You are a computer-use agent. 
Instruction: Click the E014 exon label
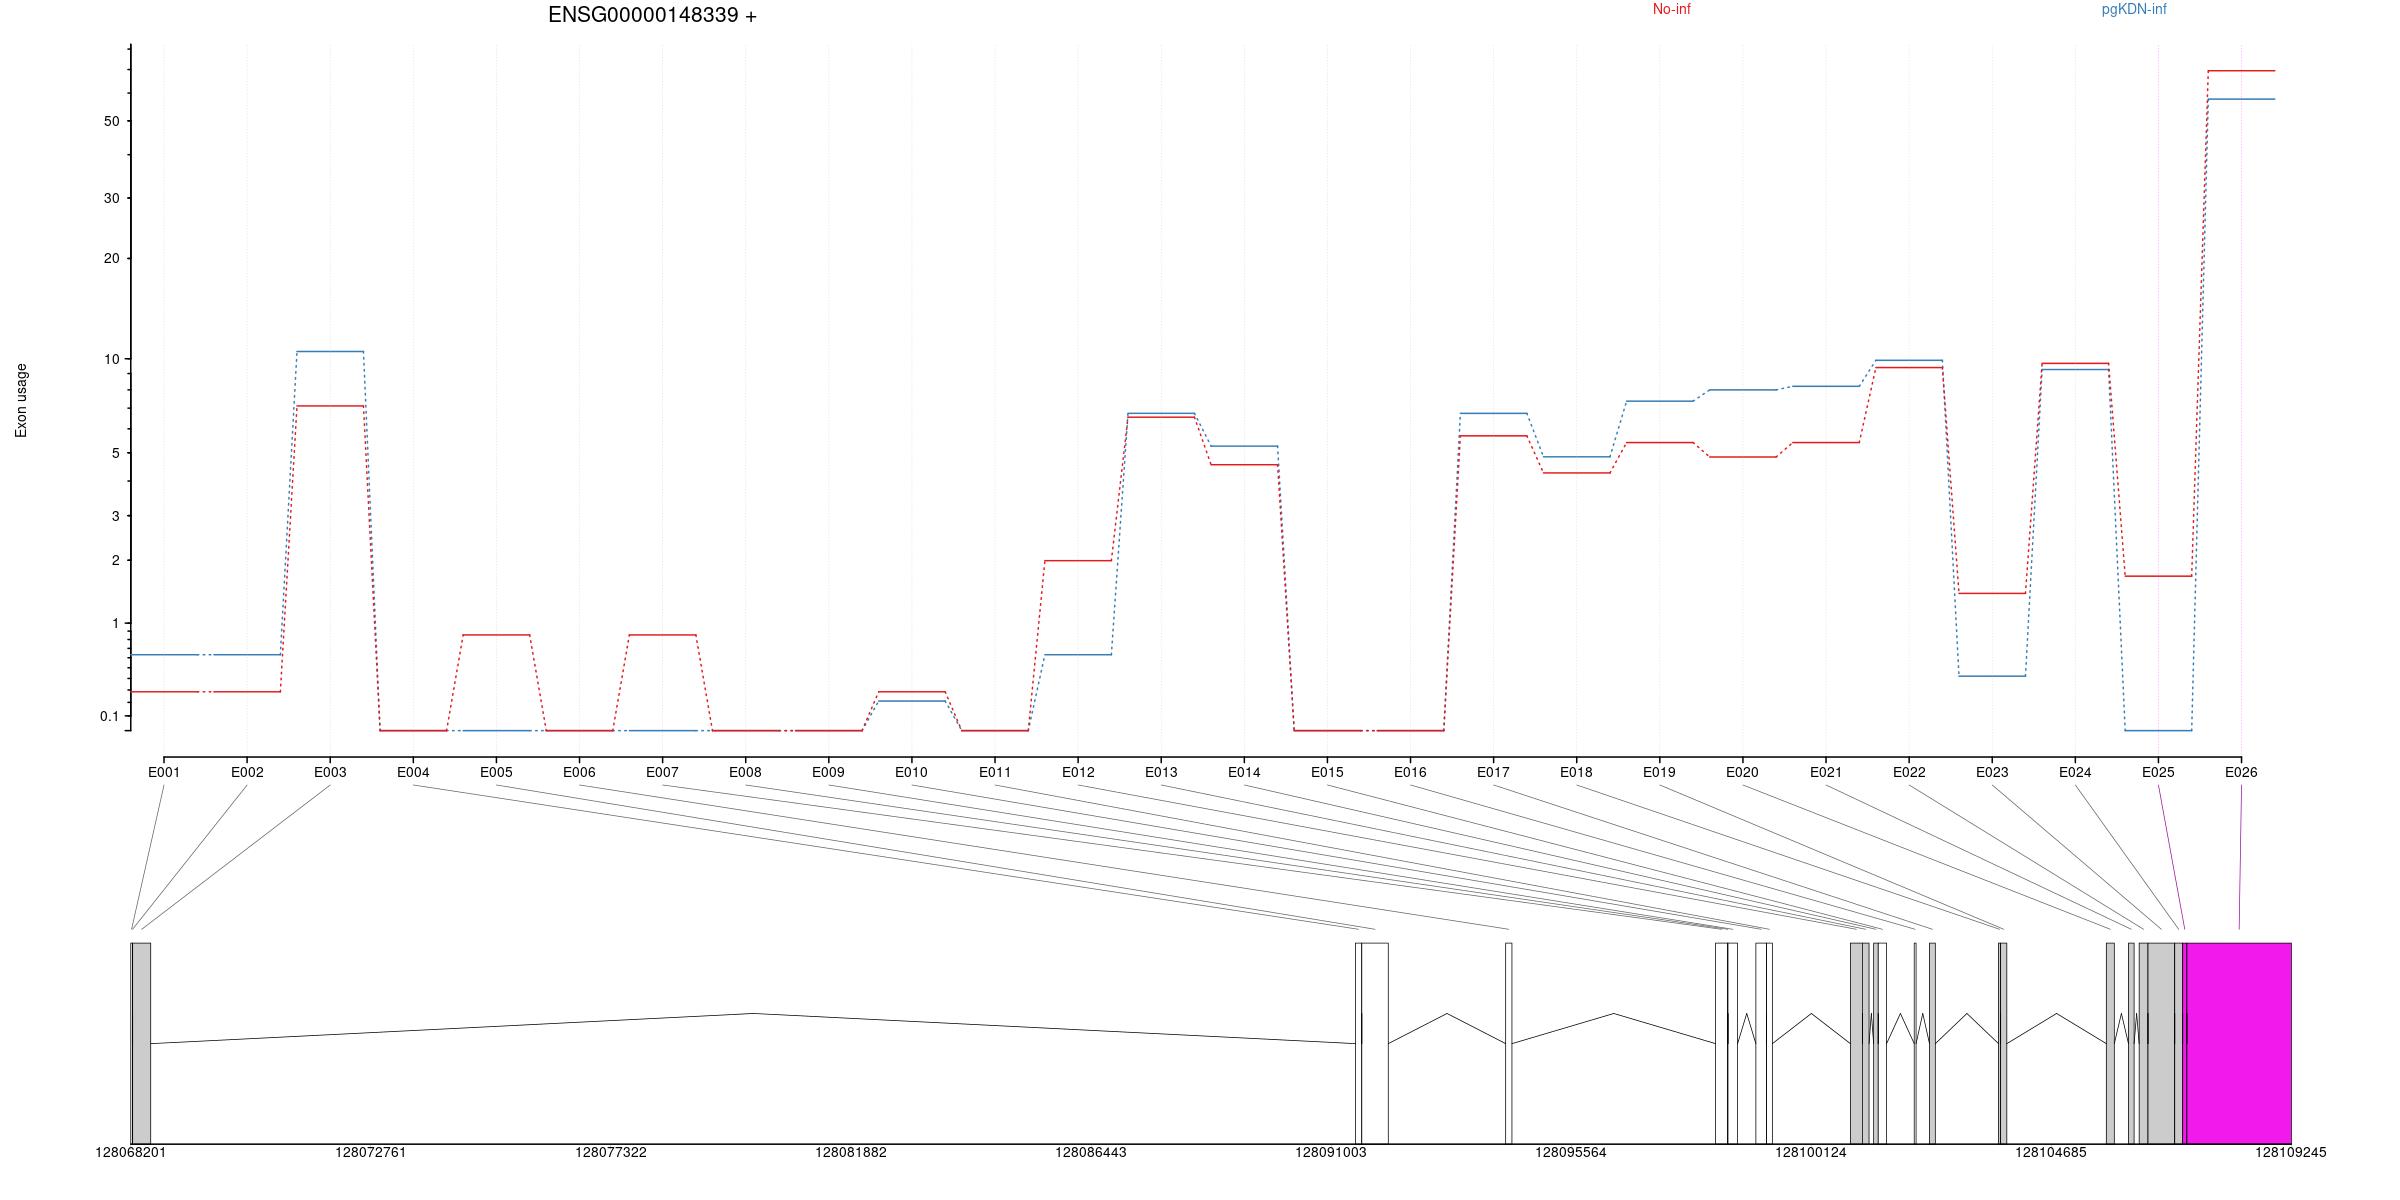[x=1244, y=772]
